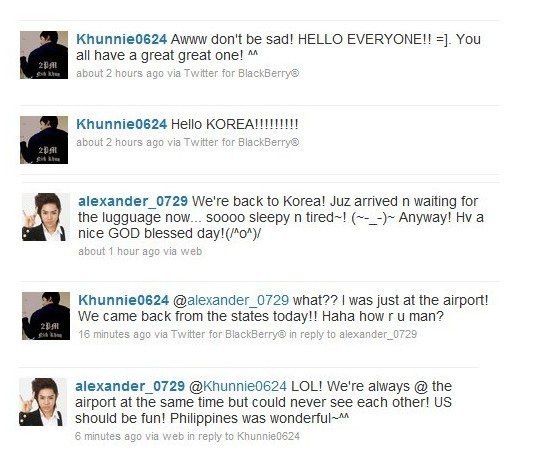Open 'in reply to Khunnie0624' link
The width and height of the screenshot is (551, 474).
tap(244, 436)
